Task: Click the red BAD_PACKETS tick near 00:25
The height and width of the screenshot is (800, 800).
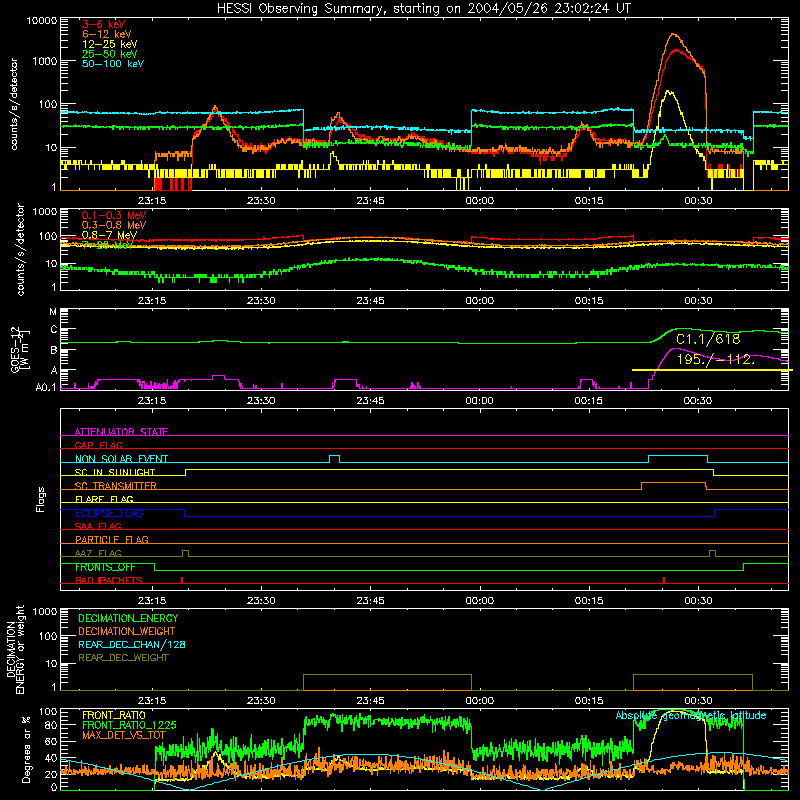Action: [663, 580]
